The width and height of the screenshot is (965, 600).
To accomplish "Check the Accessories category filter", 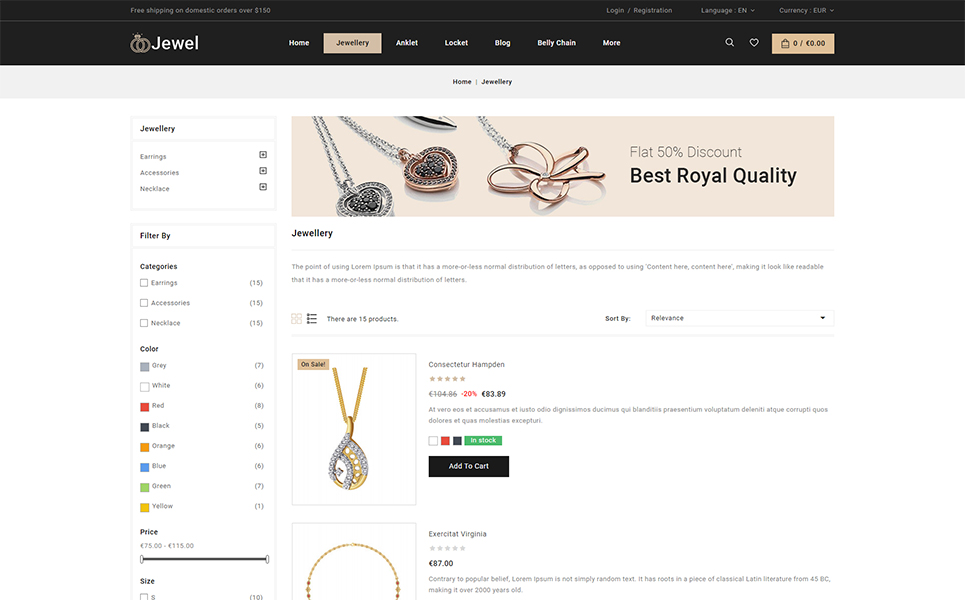I will (x=144, y=303).
